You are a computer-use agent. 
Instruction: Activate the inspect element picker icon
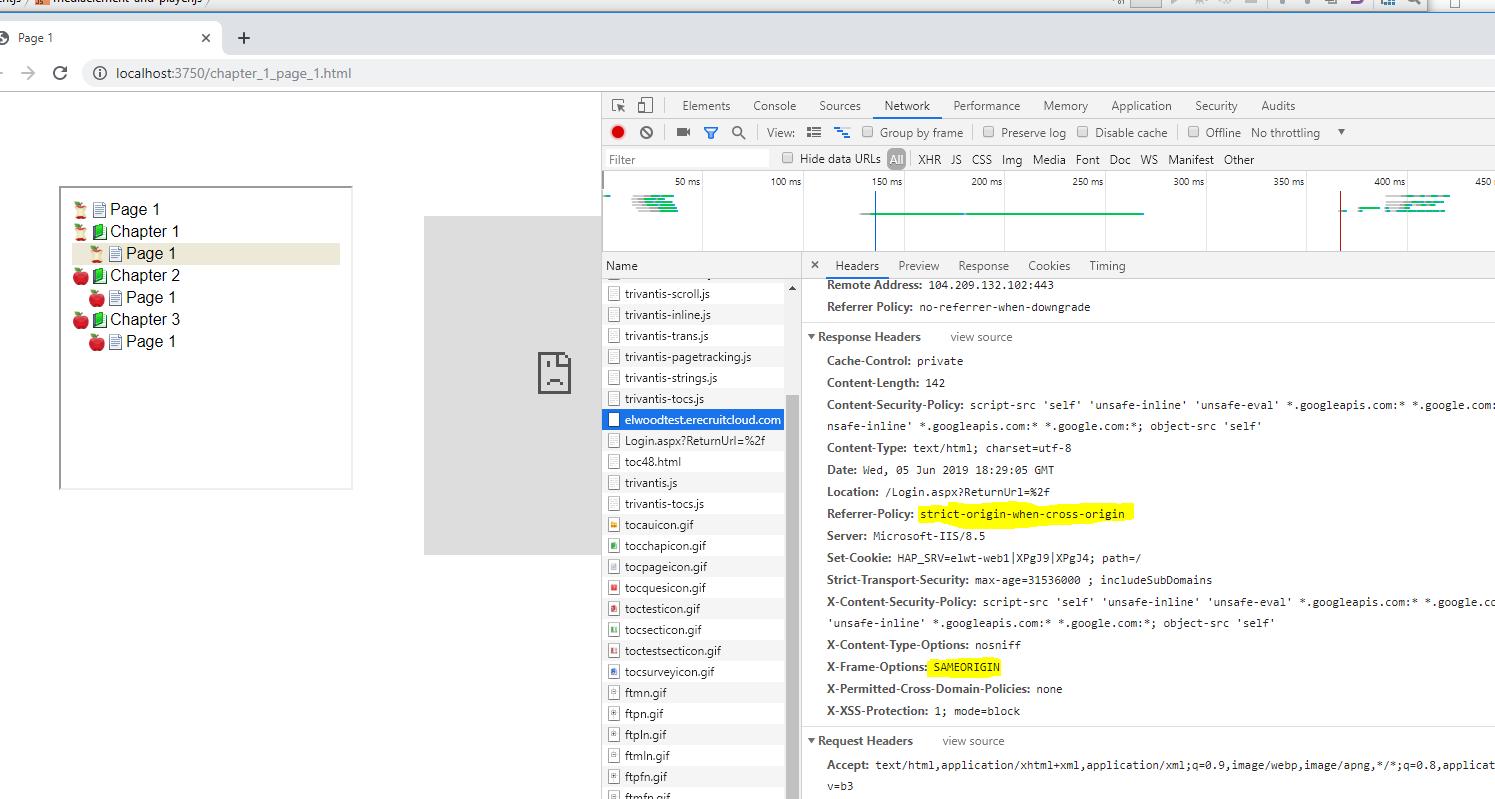click(x=619, y=106)
